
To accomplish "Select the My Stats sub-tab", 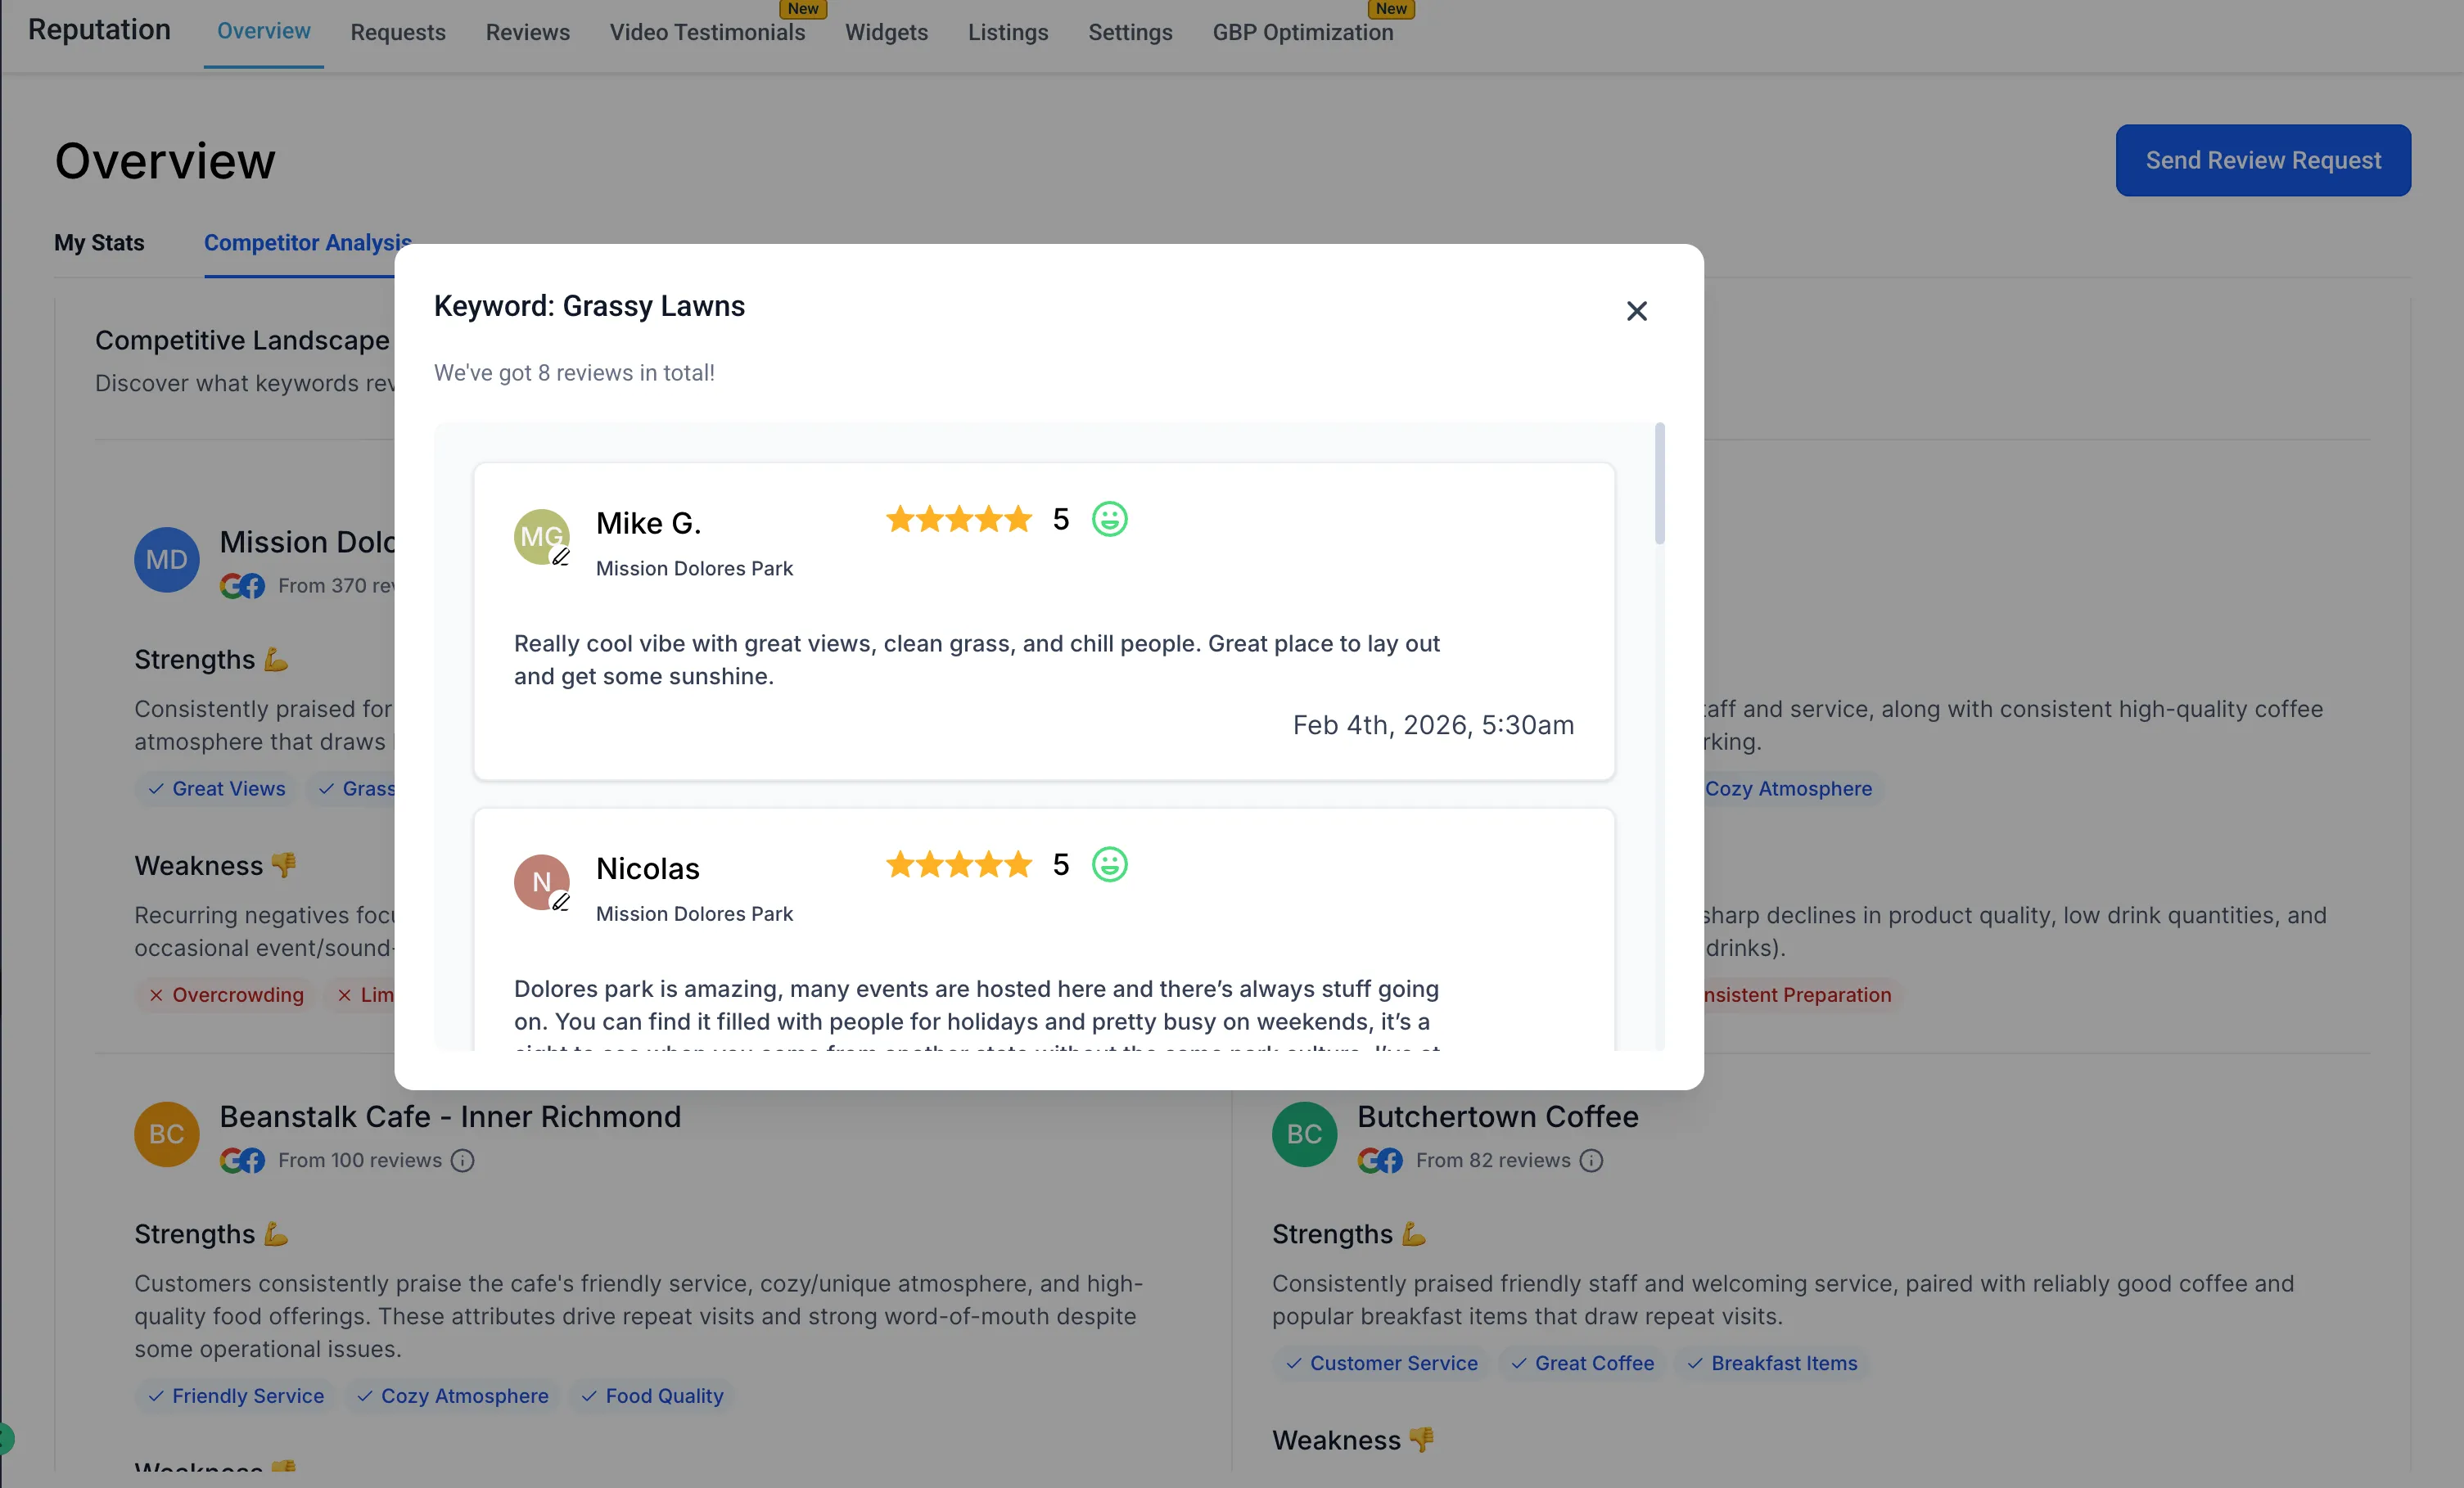I will [x=99, y=243].
